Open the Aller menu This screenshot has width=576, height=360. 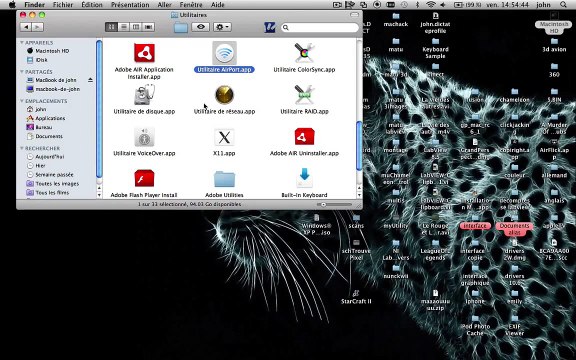(x=164, y=5)
